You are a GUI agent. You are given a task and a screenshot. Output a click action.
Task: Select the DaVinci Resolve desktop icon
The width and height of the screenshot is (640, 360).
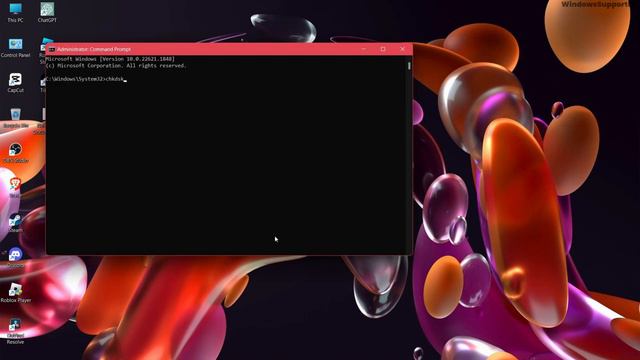point(16,331)
